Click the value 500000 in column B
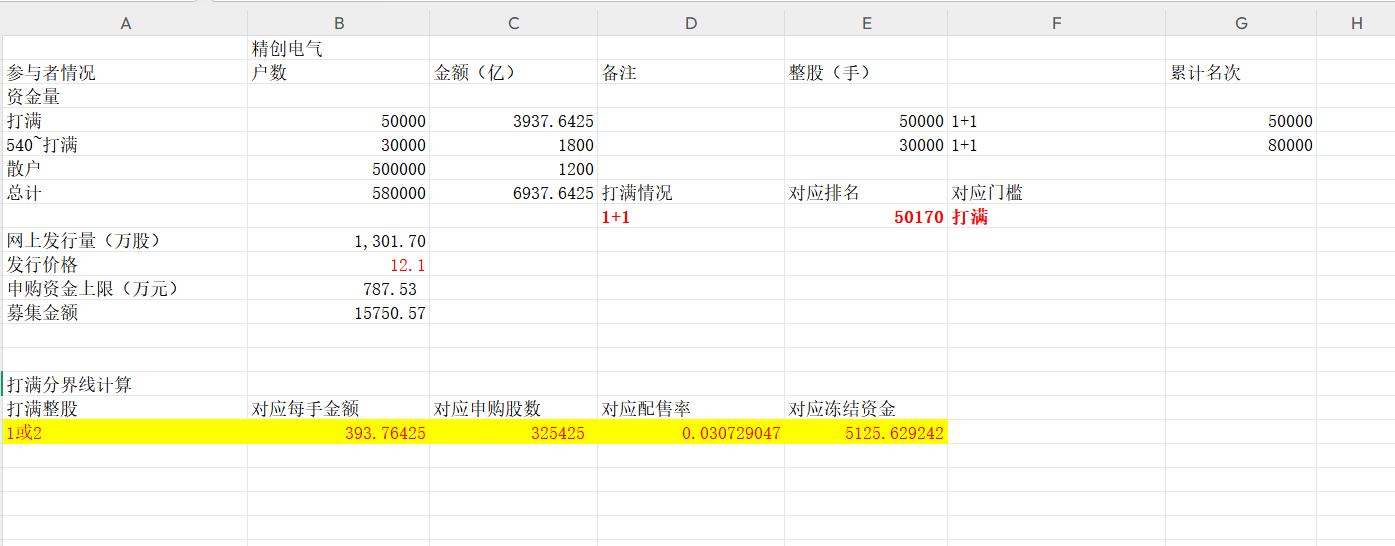 [338, 168]
